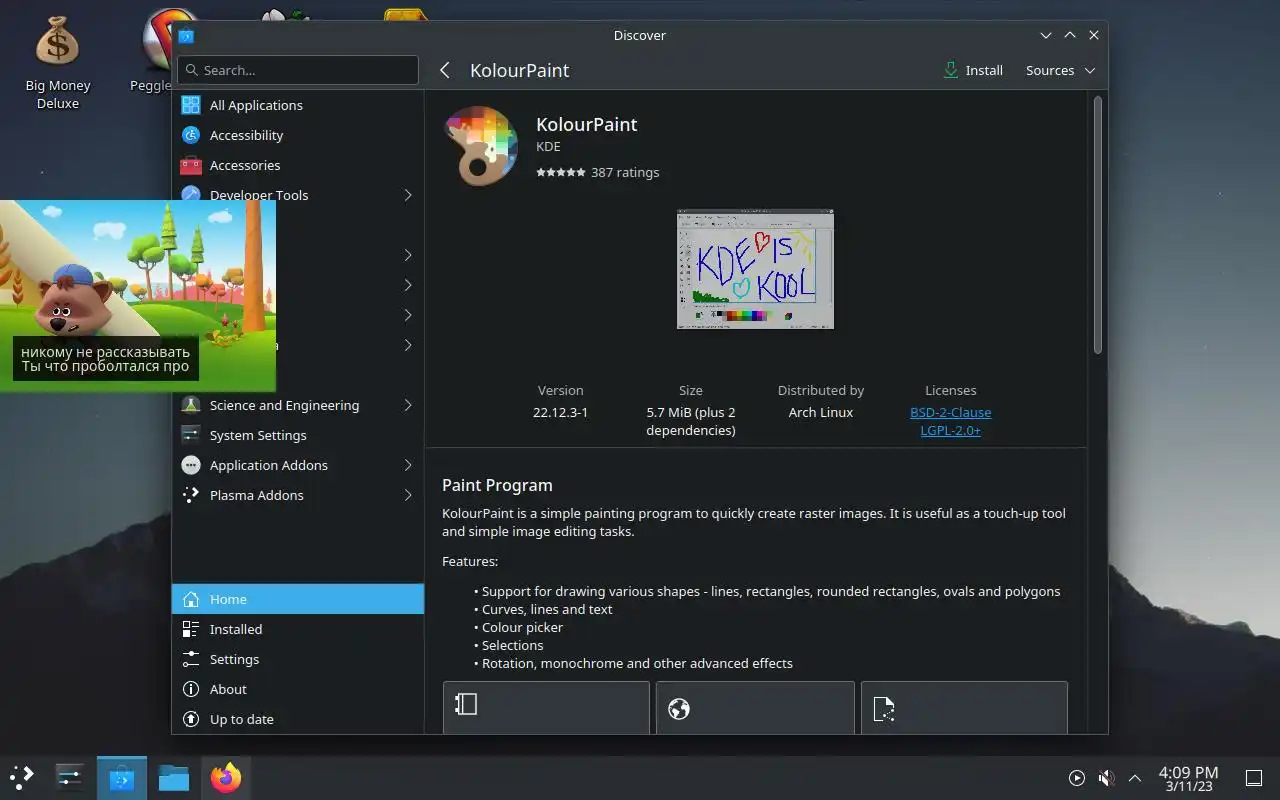Click the show desktop button
Screen dimensions: 1280x800
pos(1253,778)
